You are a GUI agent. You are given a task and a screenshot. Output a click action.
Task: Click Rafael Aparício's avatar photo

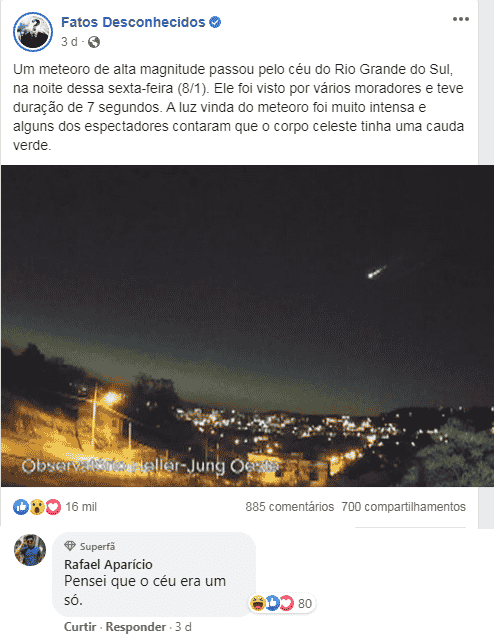[30, 550]
